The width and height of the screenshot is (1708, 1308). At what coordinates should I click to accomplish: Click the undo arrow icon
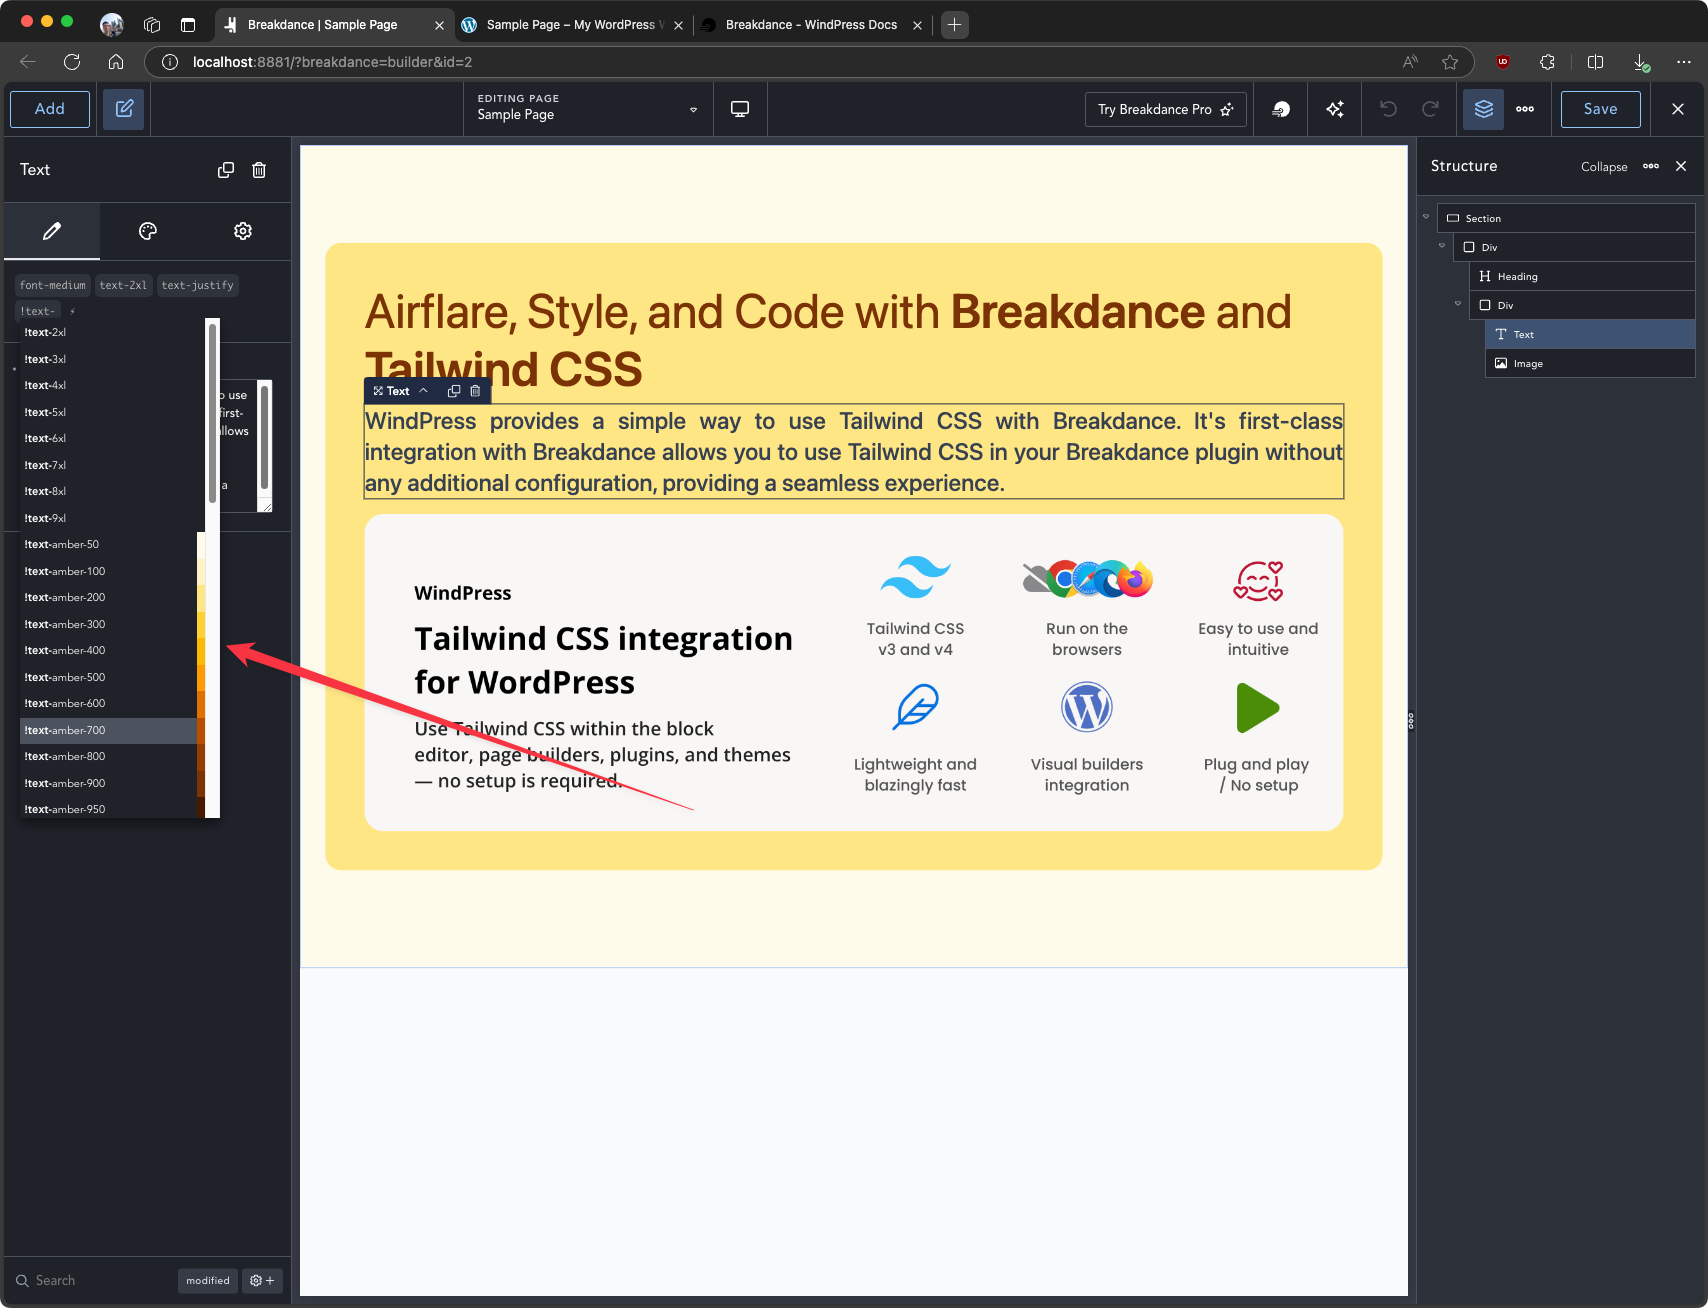click(x=1388, y=109)
